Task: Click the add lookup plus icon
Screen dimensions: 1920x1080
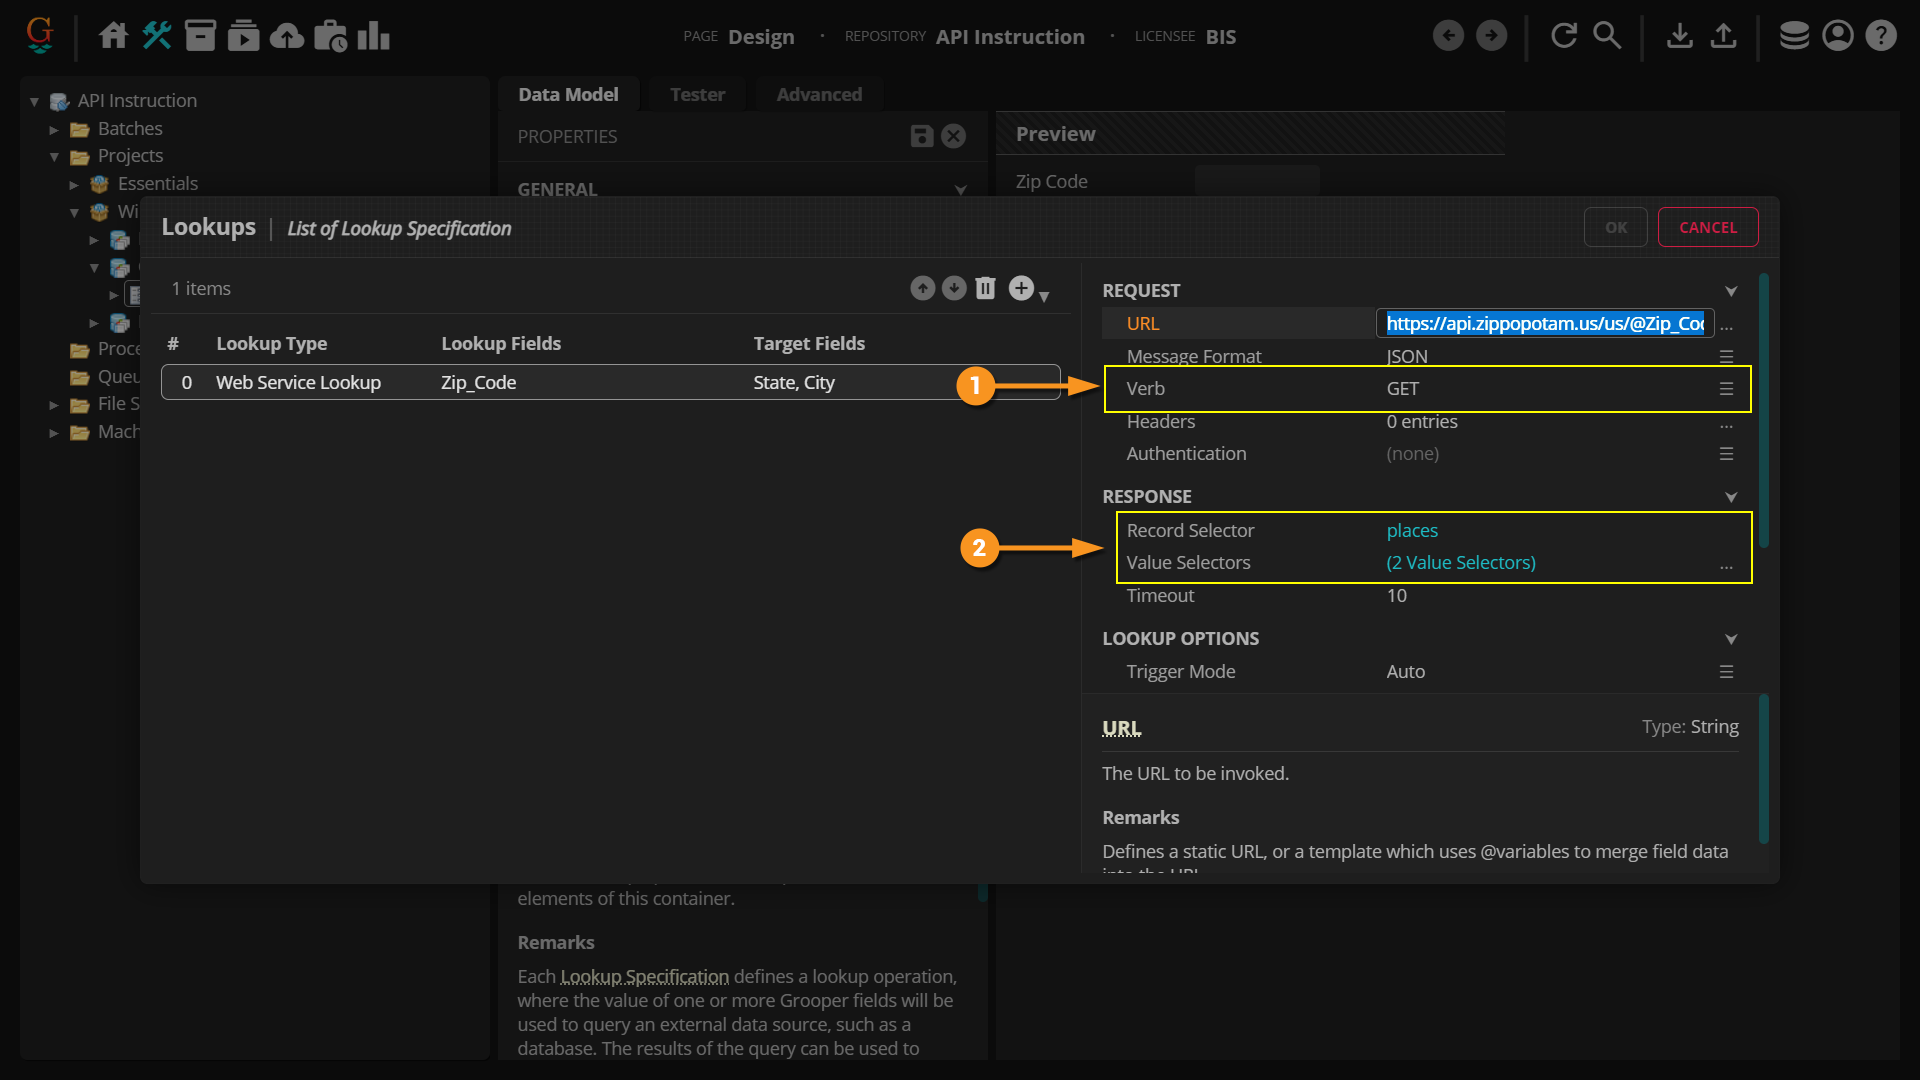Action: [x=1021, y=288]
